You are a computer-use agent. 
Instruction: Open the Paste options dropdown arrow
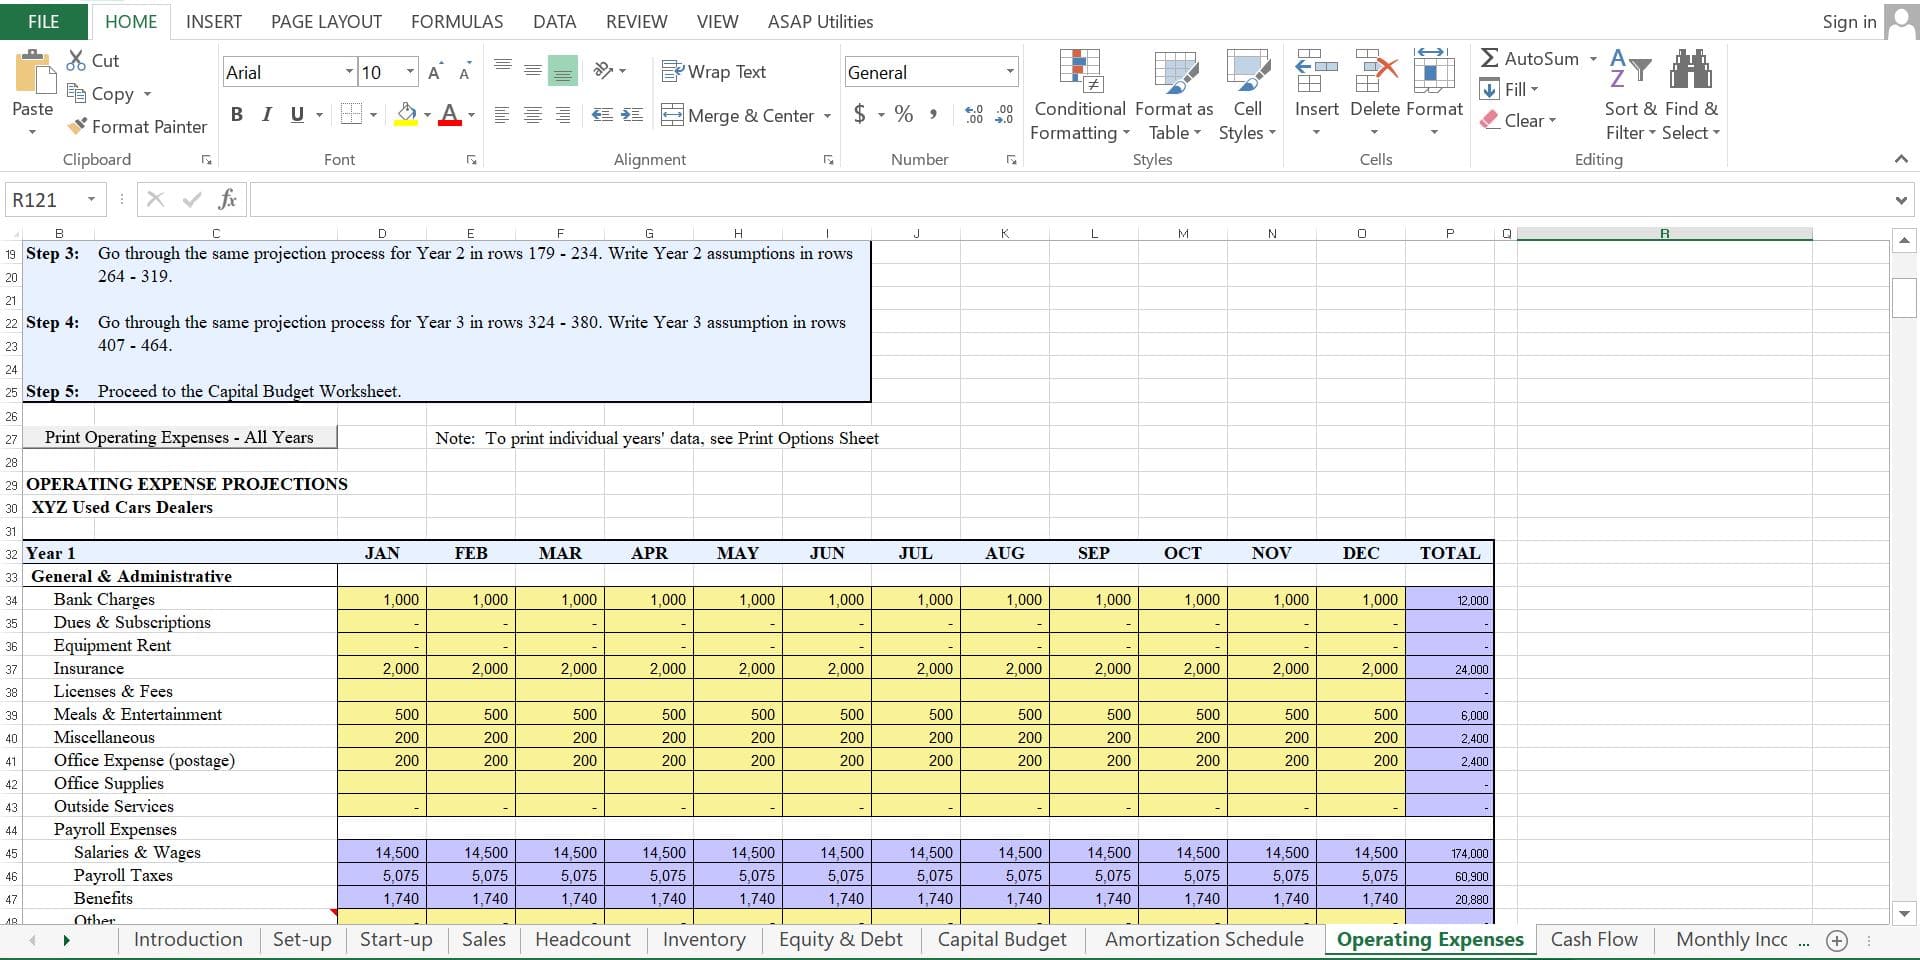(x=32, y=132)
